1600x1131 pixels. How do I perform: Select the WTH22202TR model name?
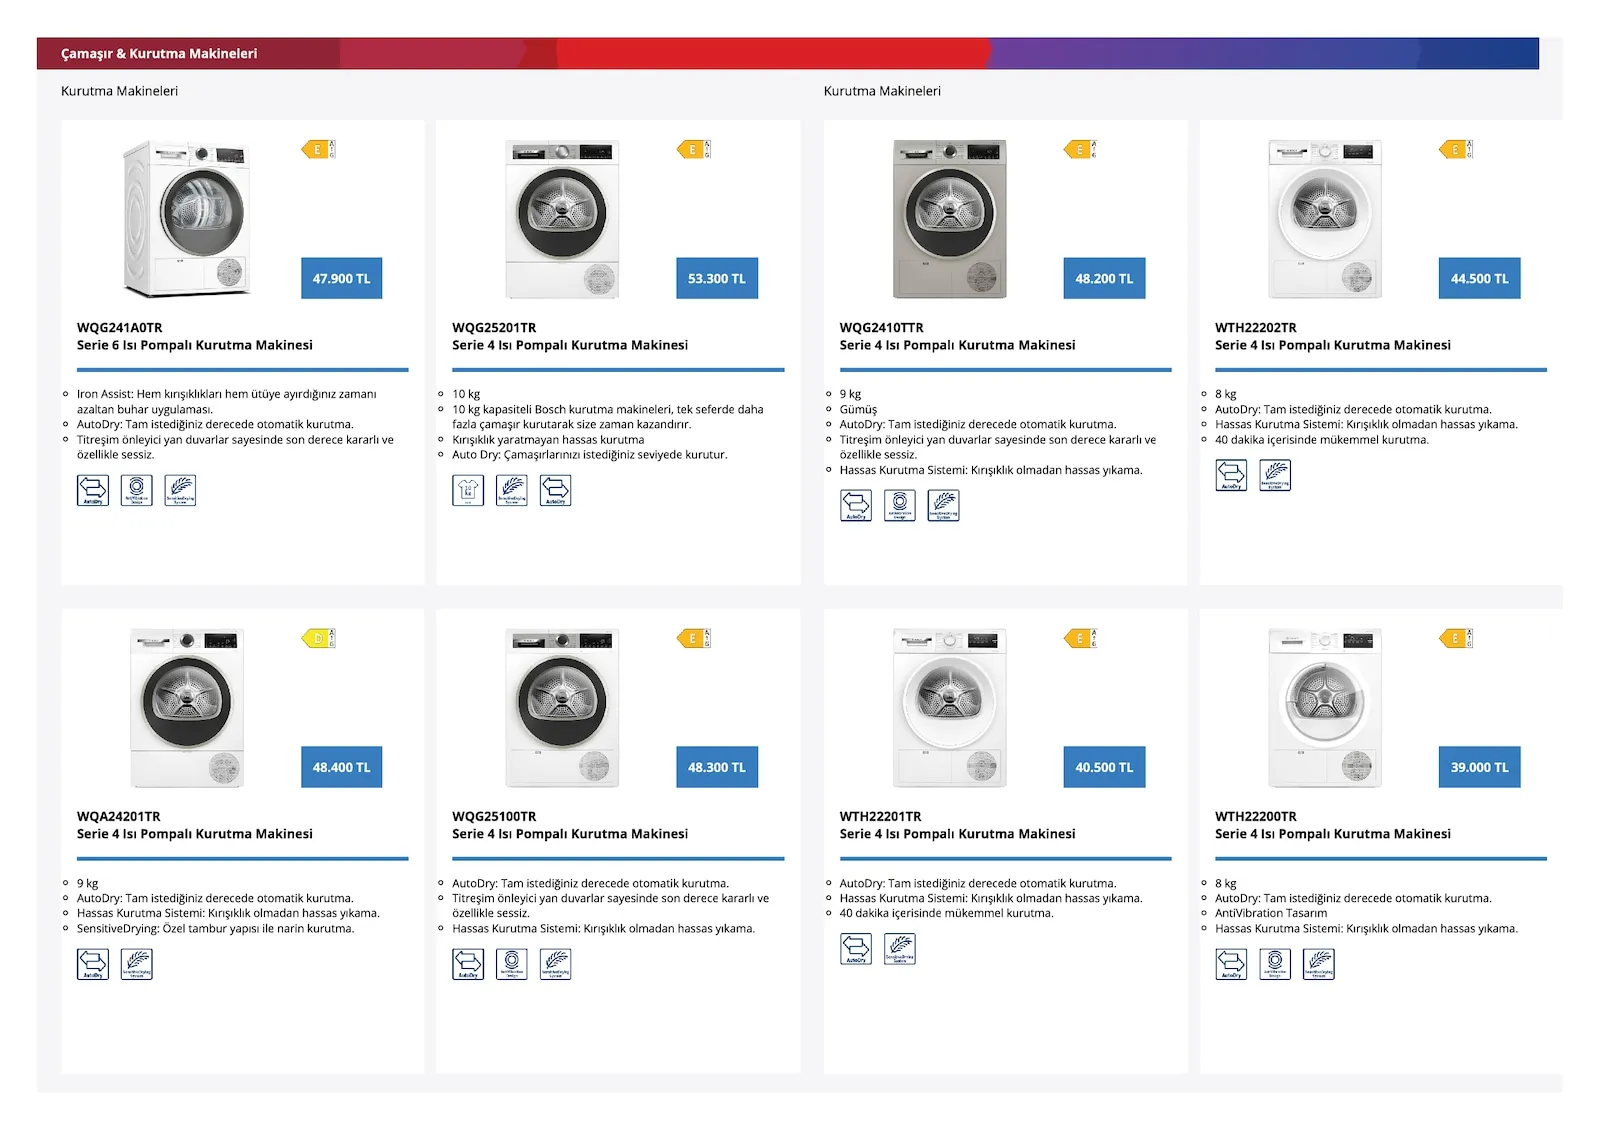coord(1256,328)
